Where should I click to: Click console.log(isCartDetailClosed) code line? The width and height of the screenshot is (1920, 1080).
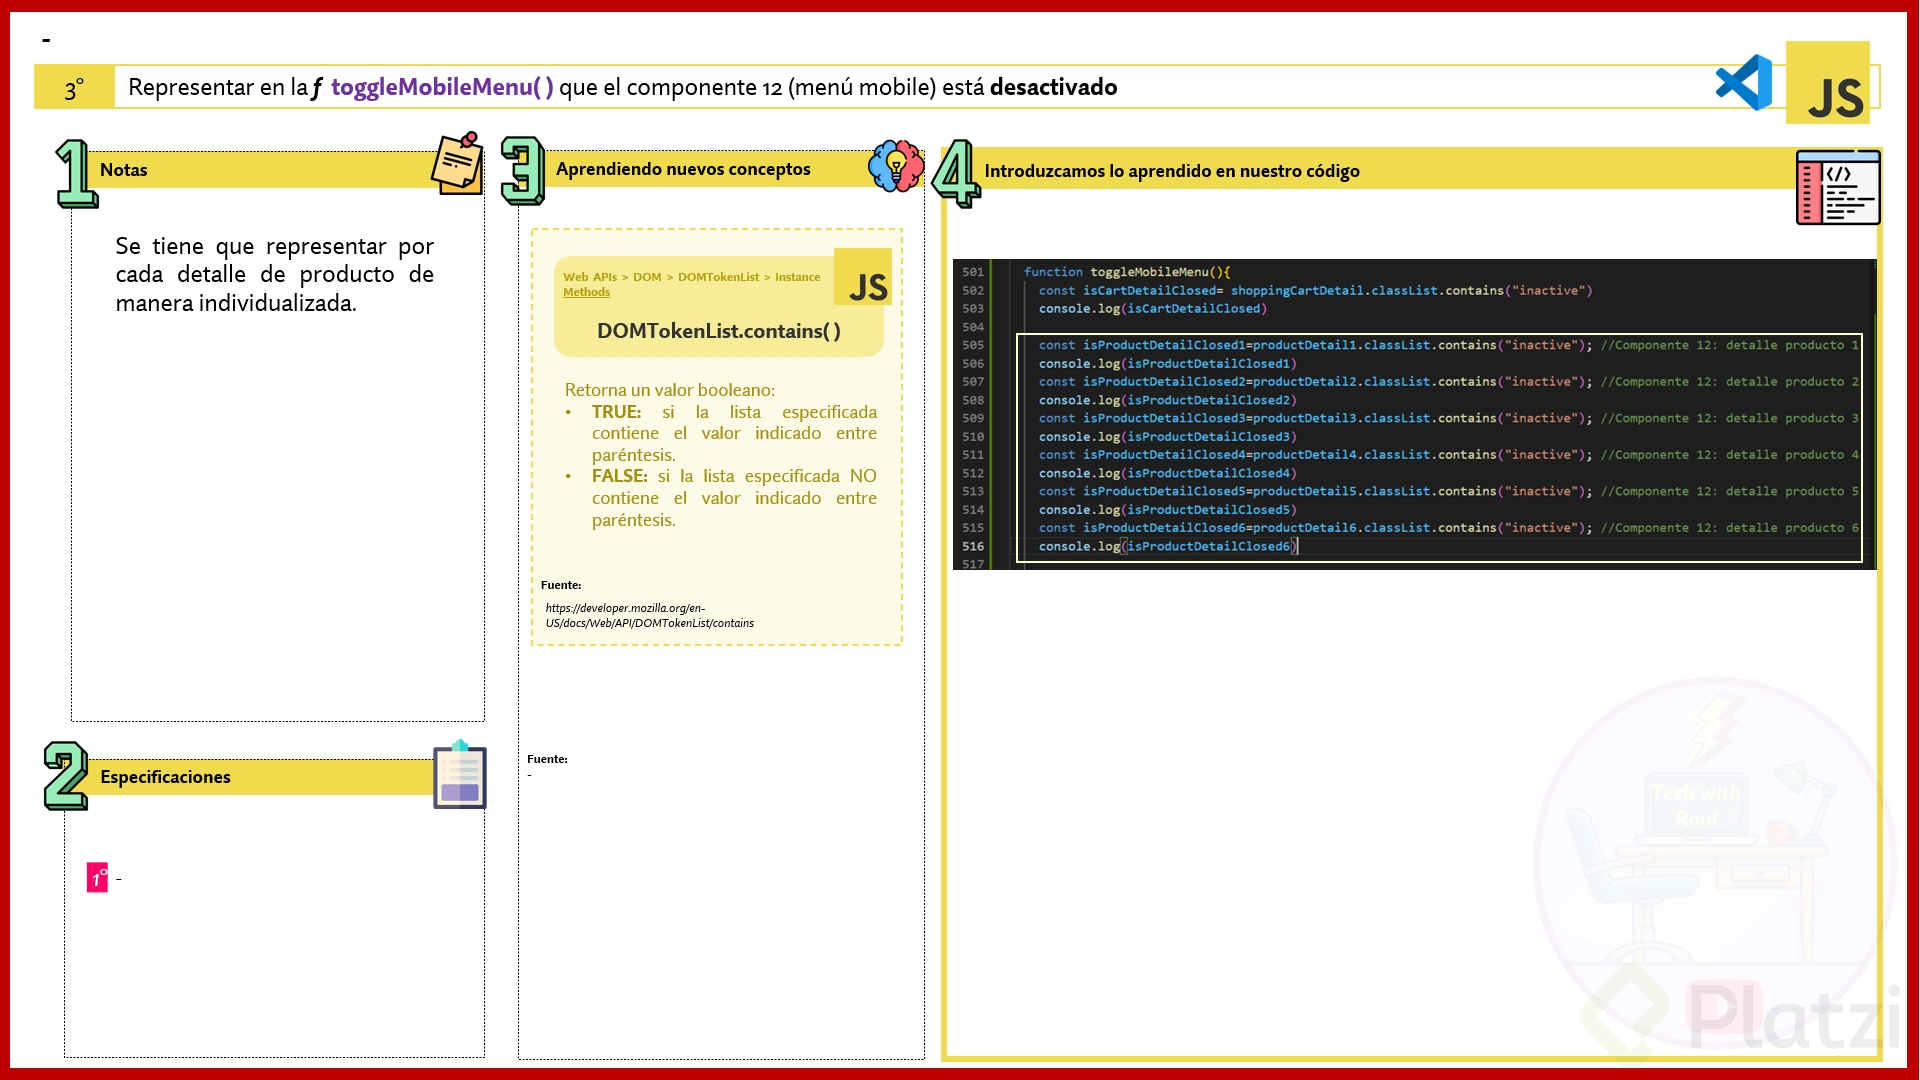pyautogui.click(x=1153, y=309)
